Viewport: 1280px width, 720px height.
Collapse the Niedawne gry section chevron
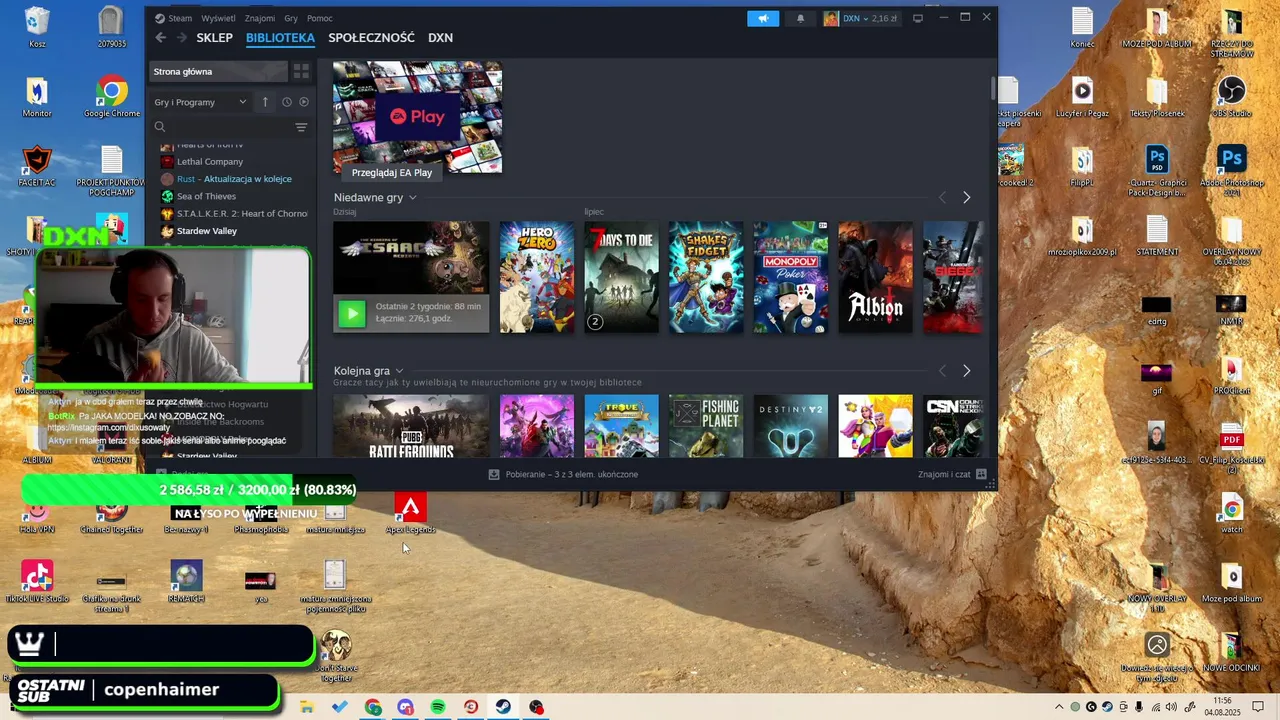point(412,198)
